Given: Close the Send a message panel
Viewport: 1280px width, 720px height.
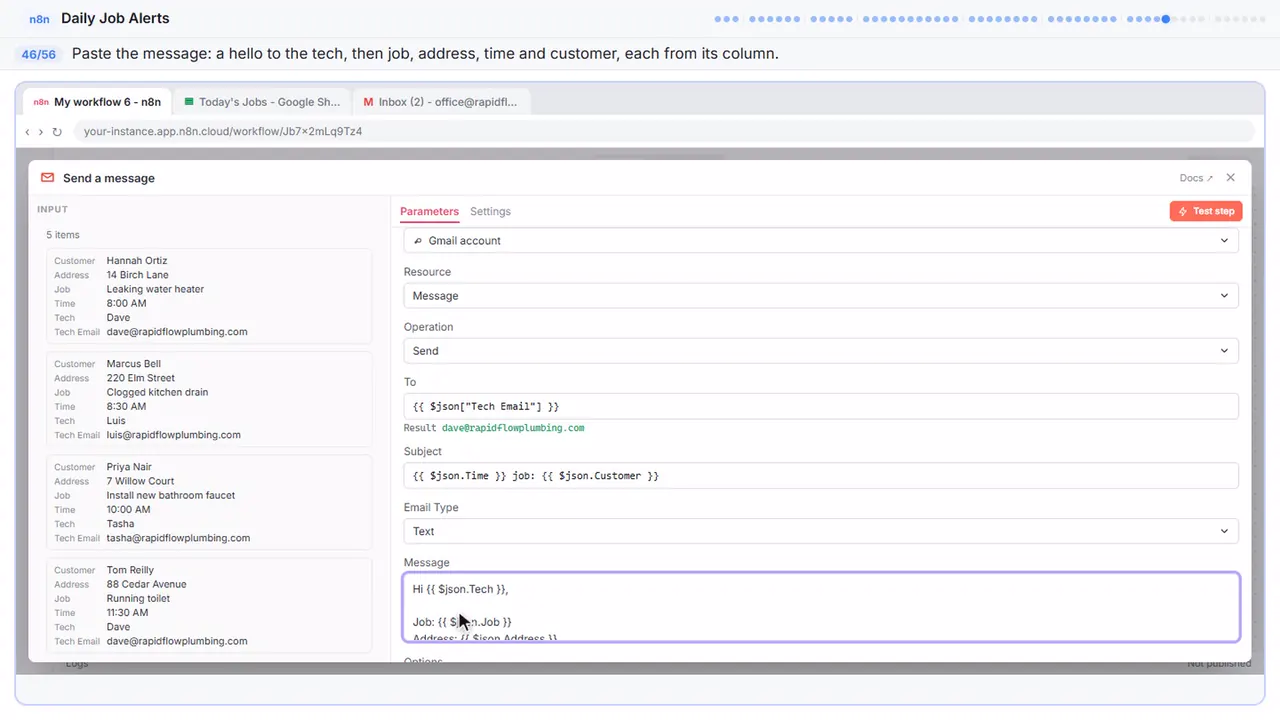Looking at the screenshot, I should pyautogui.click(x=1231, y=178).
